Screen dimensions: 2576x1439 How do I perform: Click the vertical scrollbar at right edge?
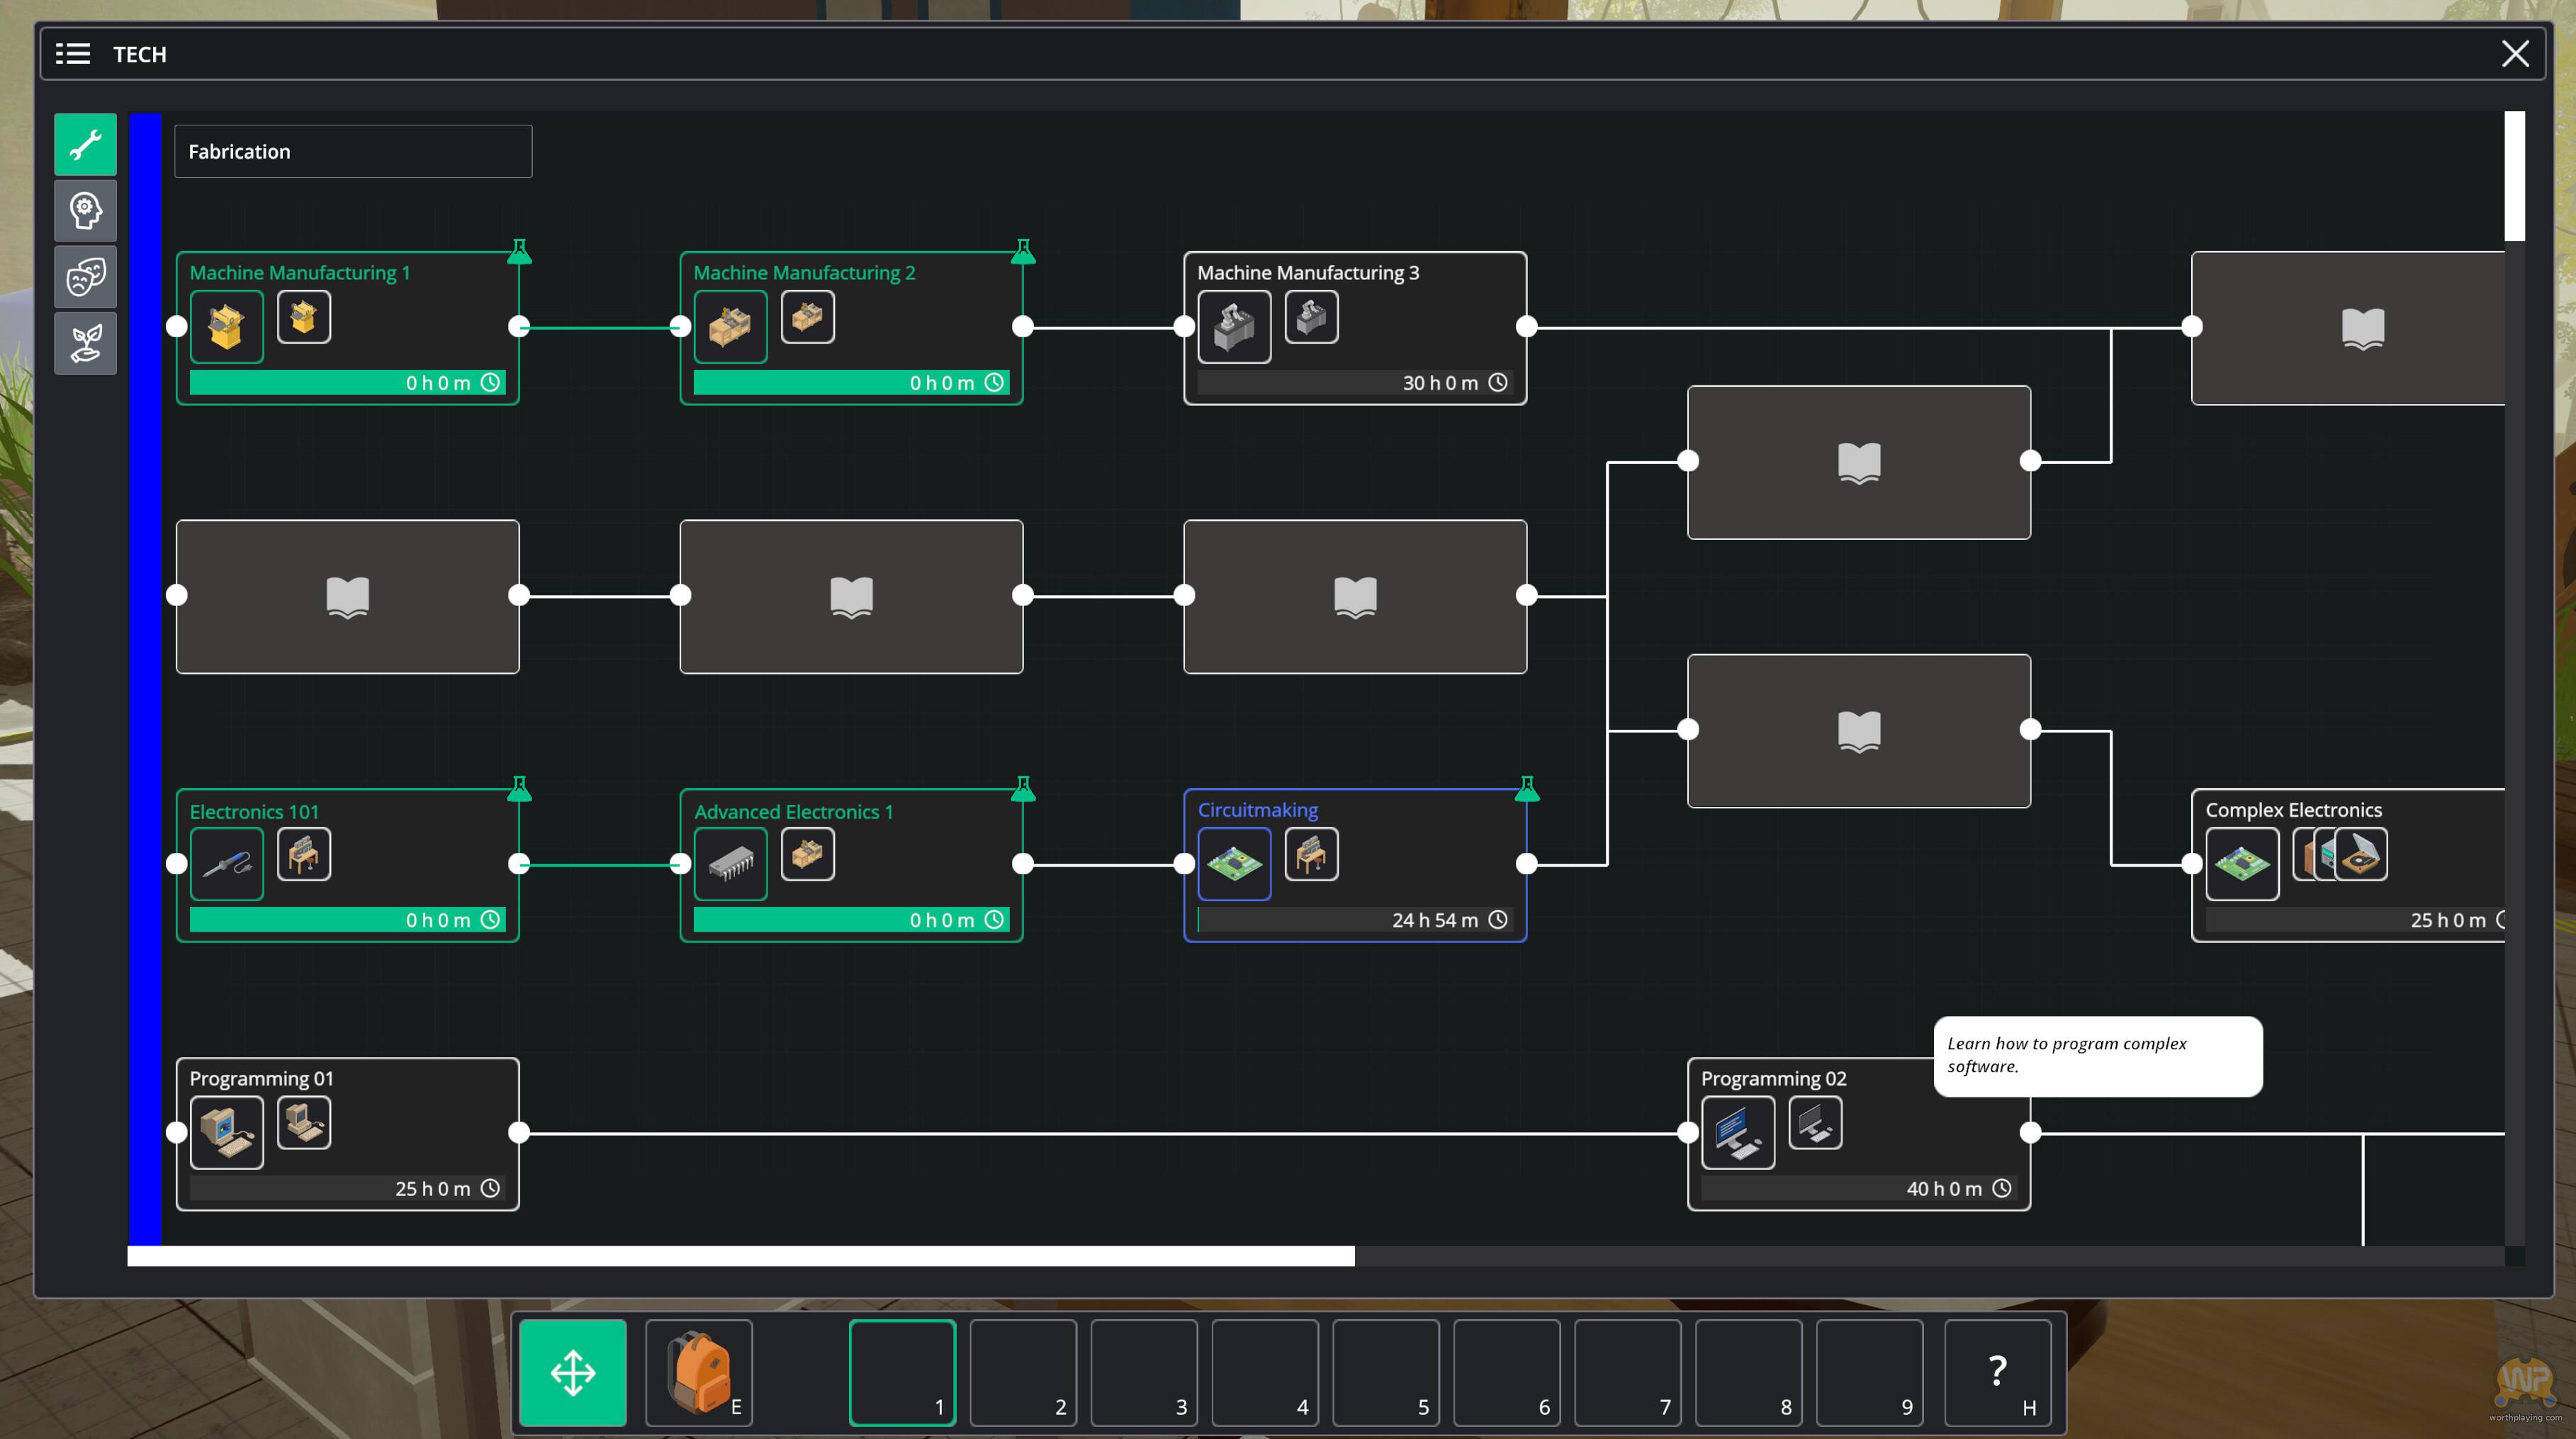pos(2514,176)
